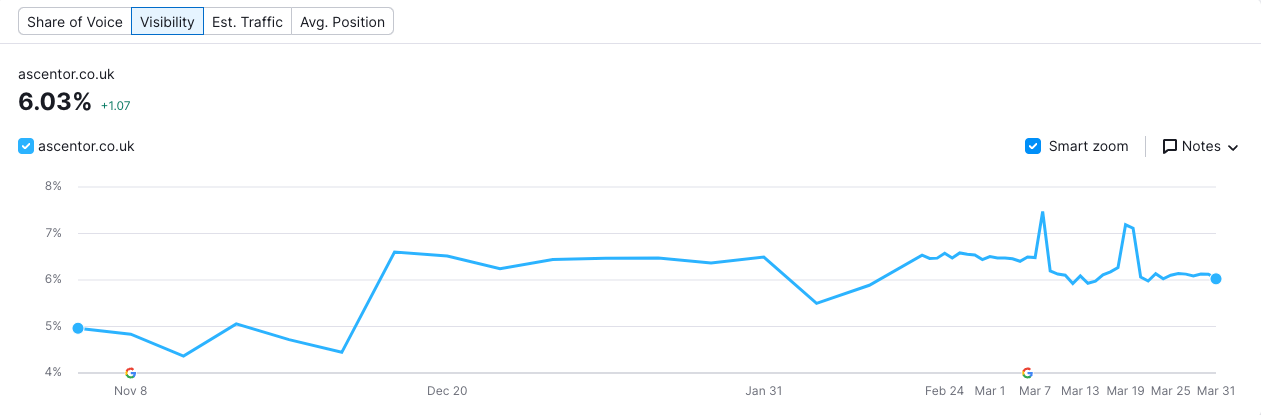Uncheck the ascentor.co.uk series checkbox
The width and height of the screenshot is (1261, 415).
click(26, 147)
